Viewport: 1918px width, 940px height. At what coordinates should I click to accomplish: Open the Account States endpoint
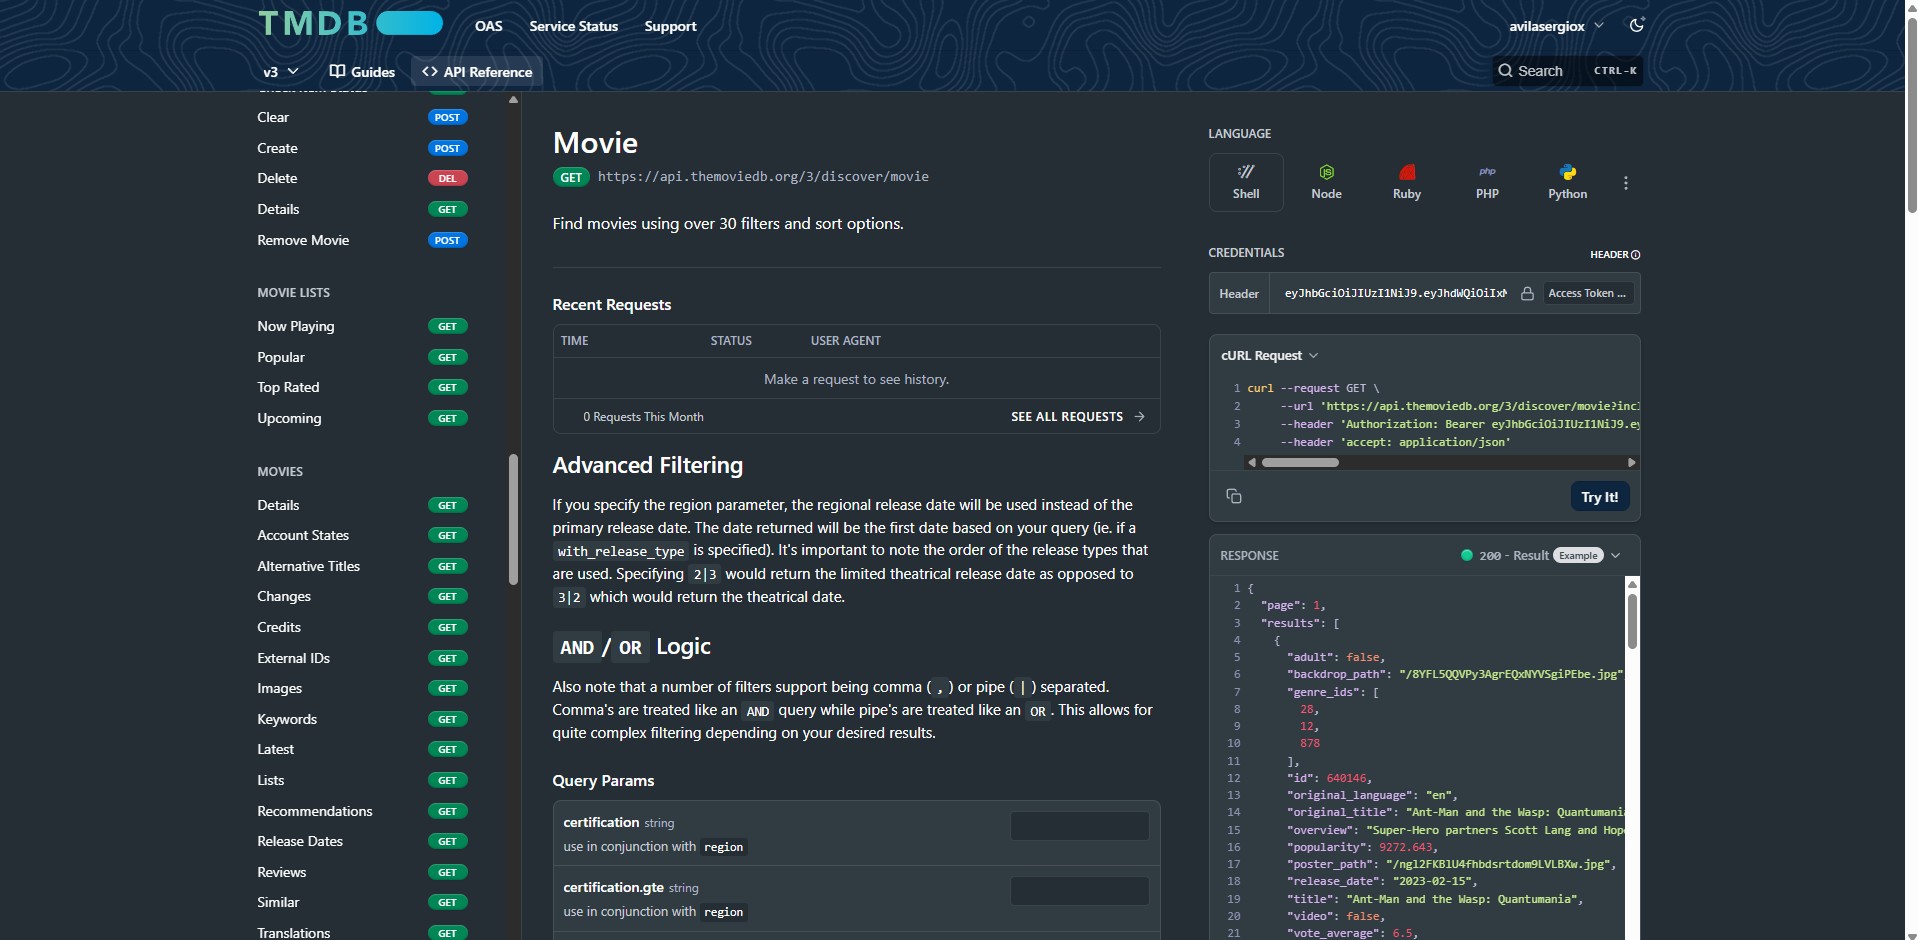(362, 535)
